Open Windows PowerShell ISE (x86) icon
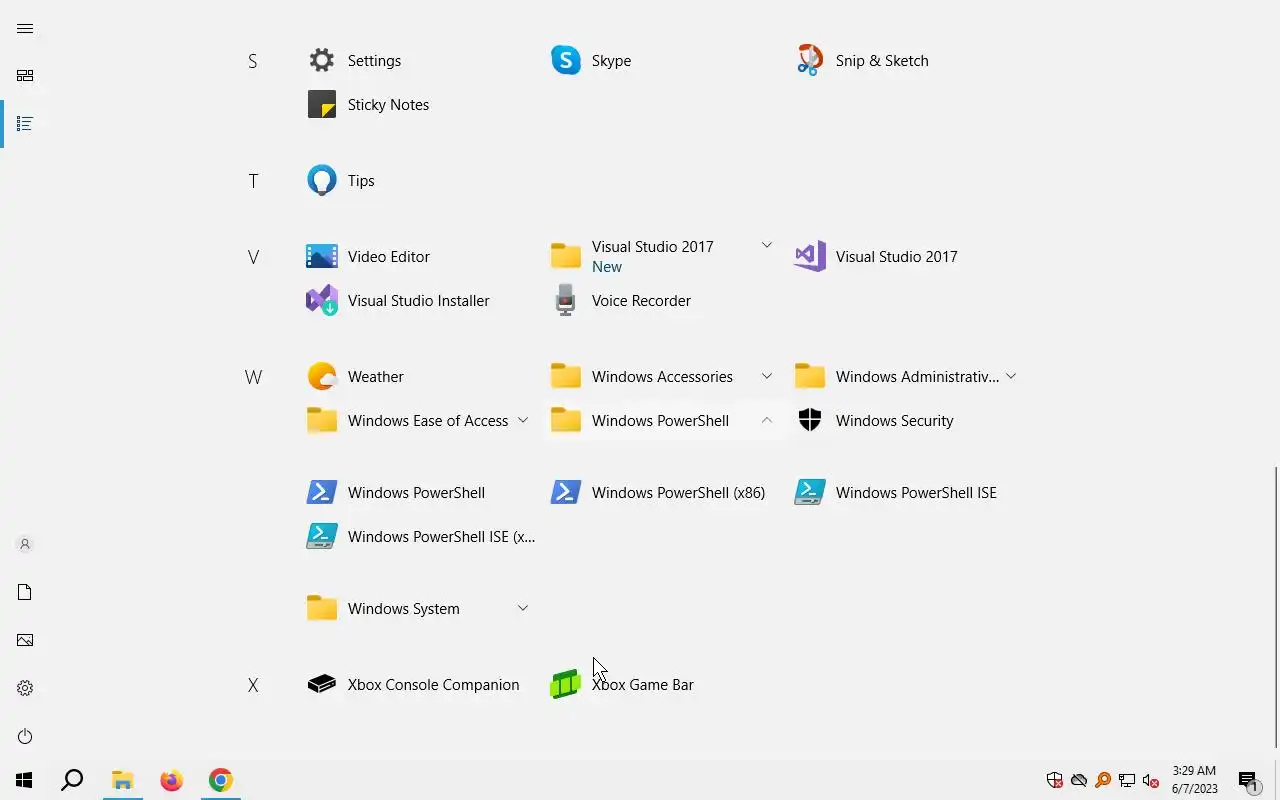This screenshot has height=800, width=1280. pyautogui.click(x=322, y=536)
